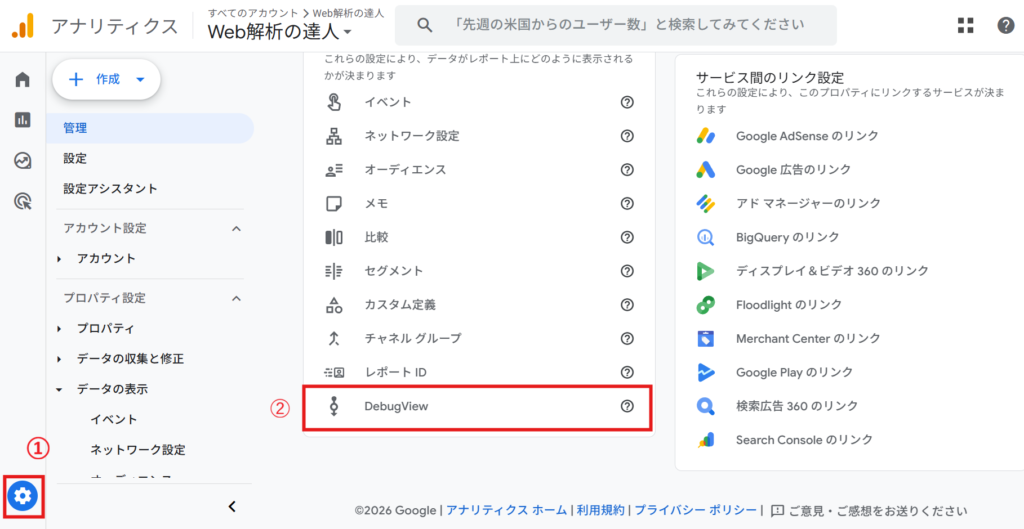Collapse the アカウント設定 section
This screenshot has height=529, width=1024.
click(x=236, y=229)
